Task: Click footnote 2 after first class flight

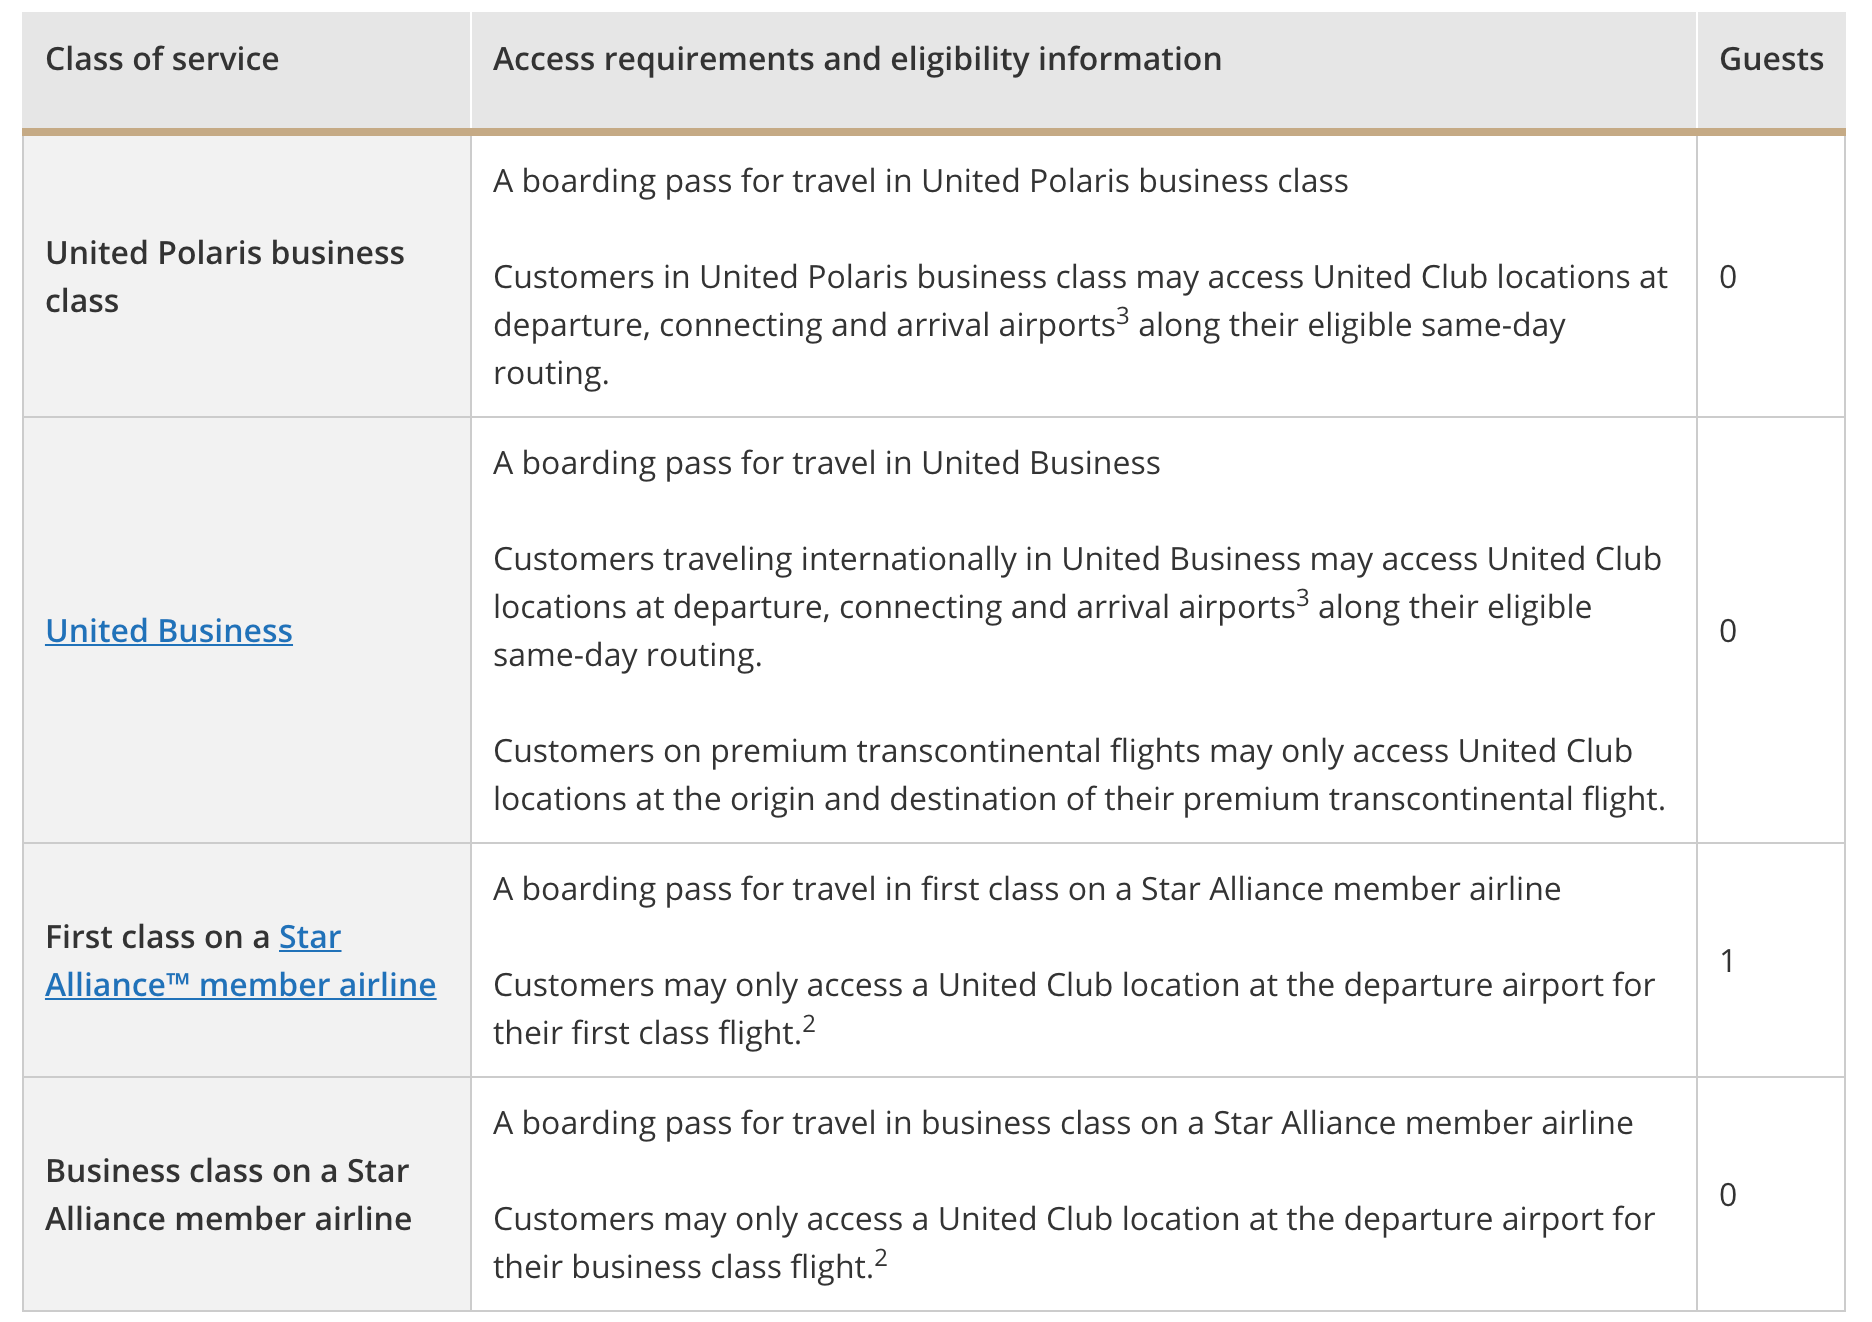Action: 809,1024
